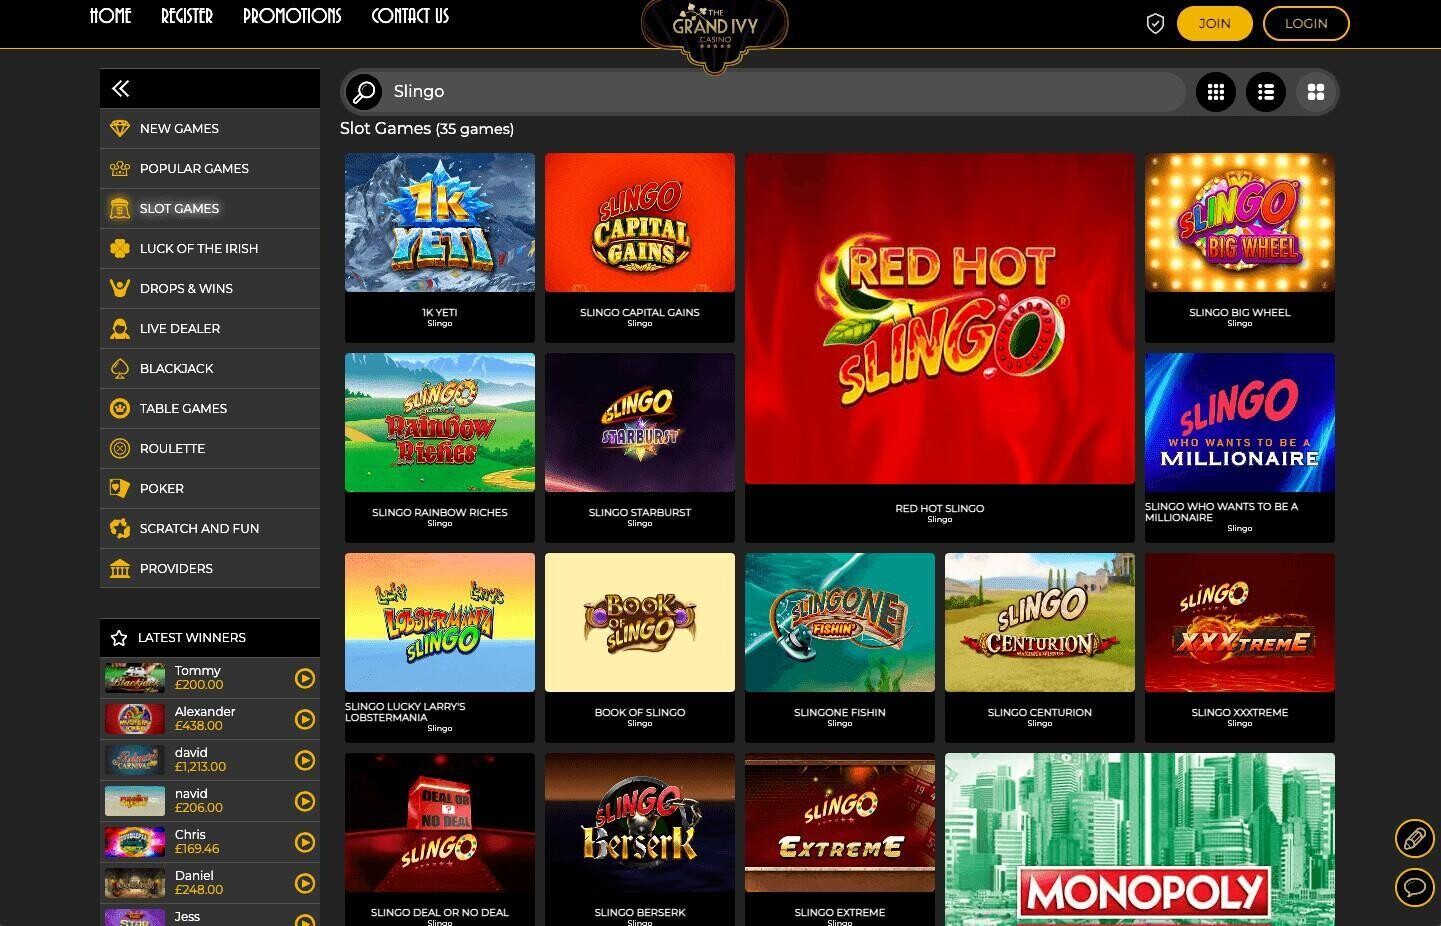Click The Grand Ivy casino logo
The width and height of the screenshot is (1441, 926).
[x=714, y=32]
